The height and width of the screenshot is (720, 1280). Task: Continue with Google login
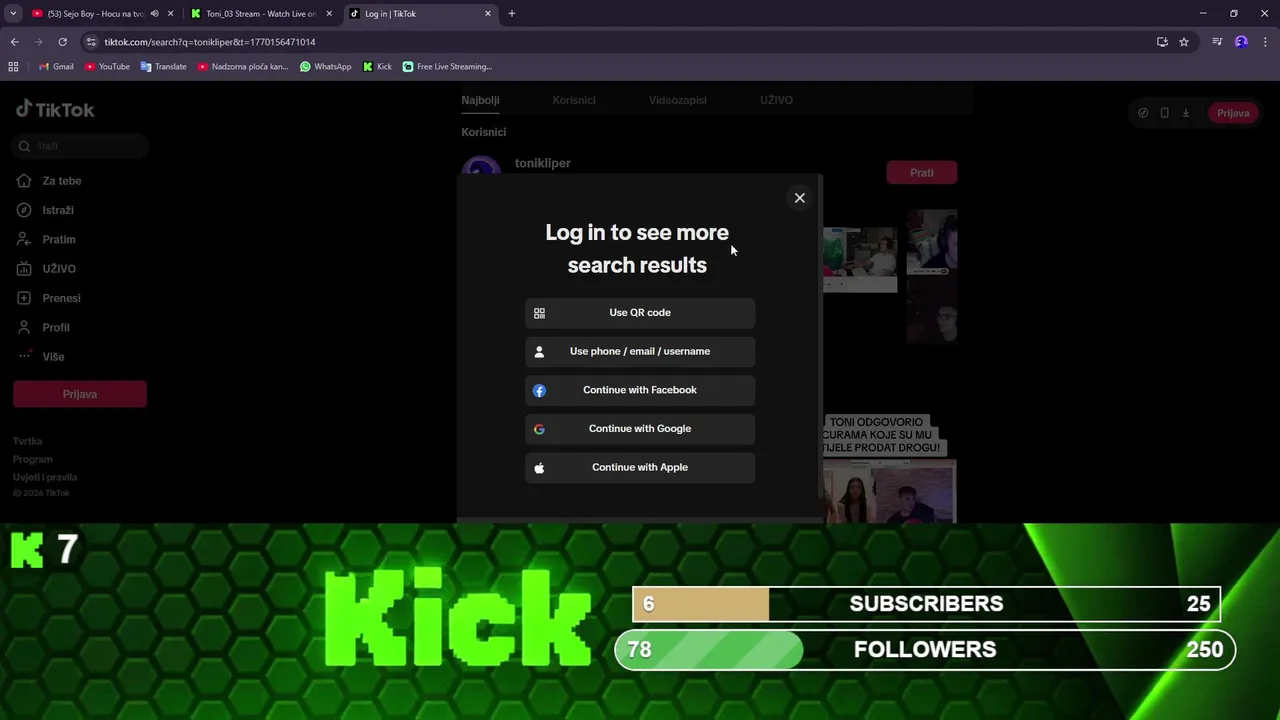(640, 429)
